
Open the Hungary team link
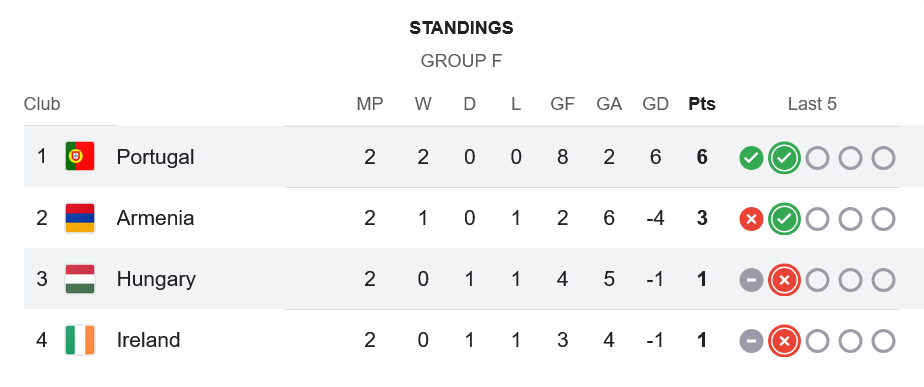[156, 279]
